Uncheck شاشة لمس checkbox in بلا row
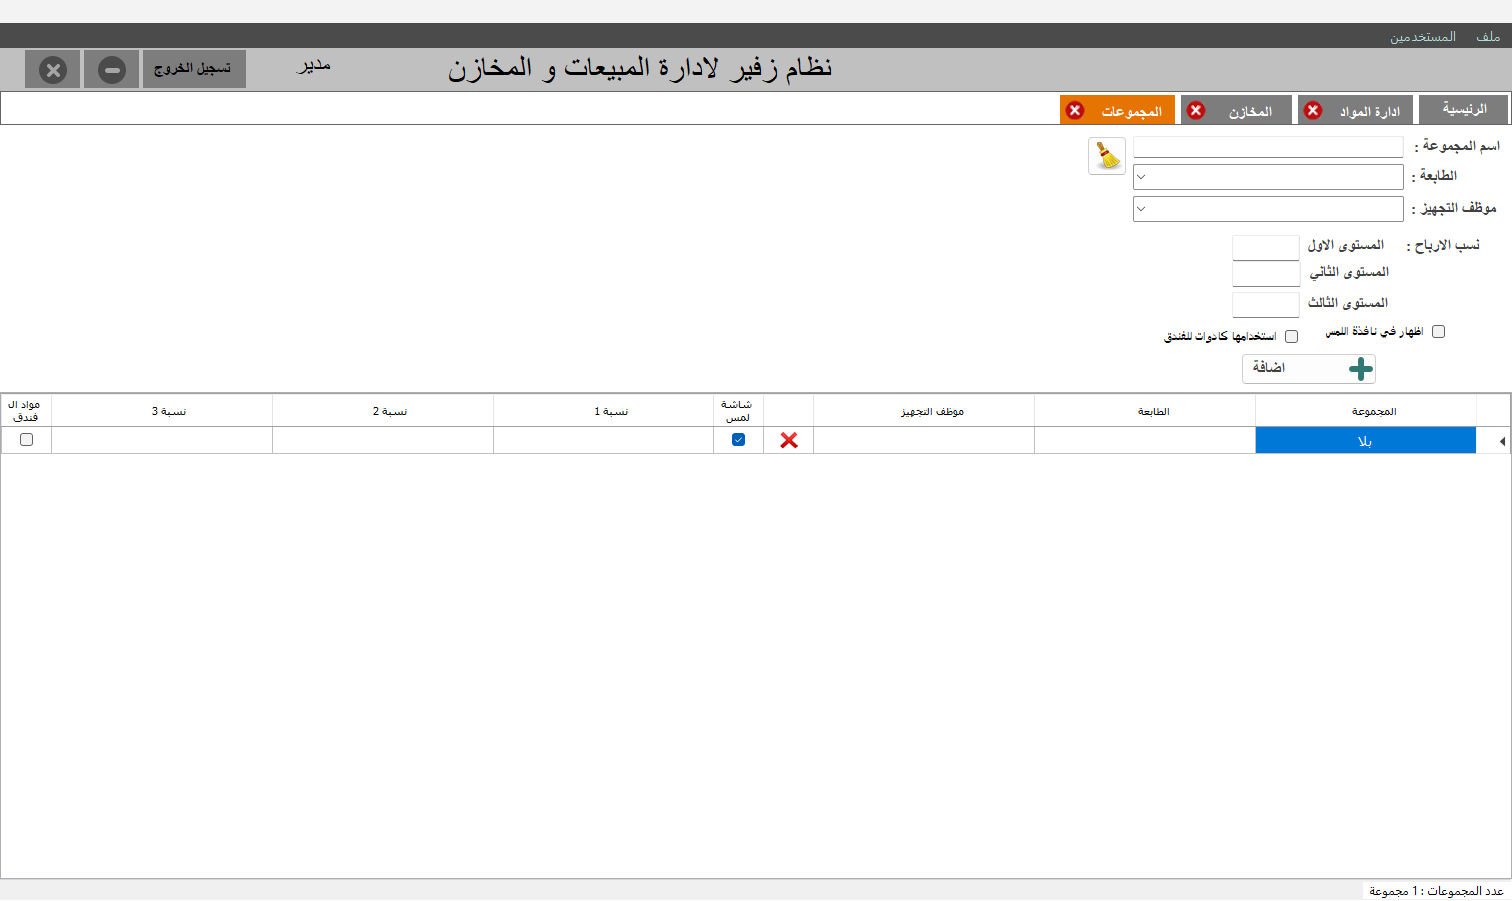Image resolution: width=1512 pixels, height=901 pixels. [x=738, y=440]
